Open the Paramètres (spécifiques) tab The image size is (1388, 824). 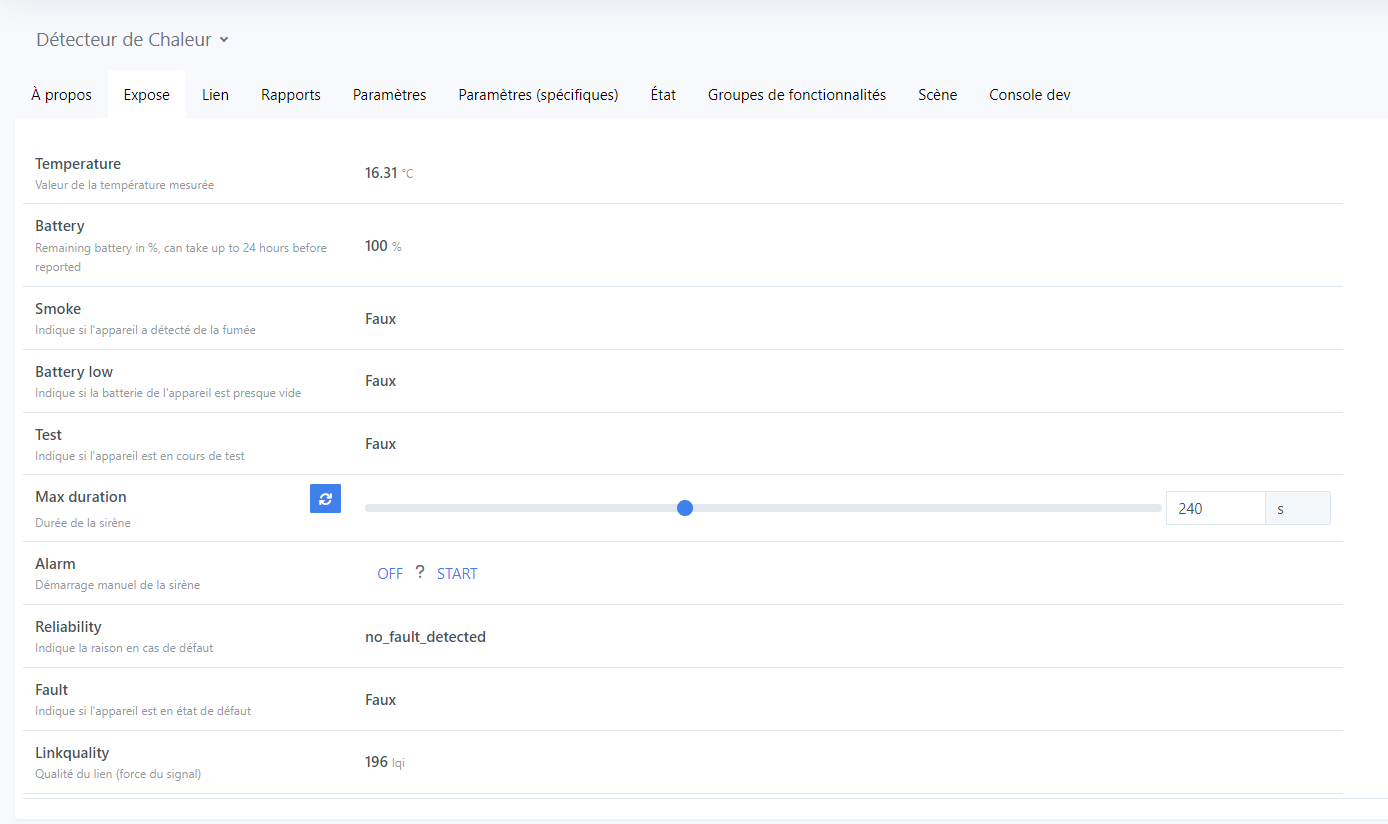[538, 95]
